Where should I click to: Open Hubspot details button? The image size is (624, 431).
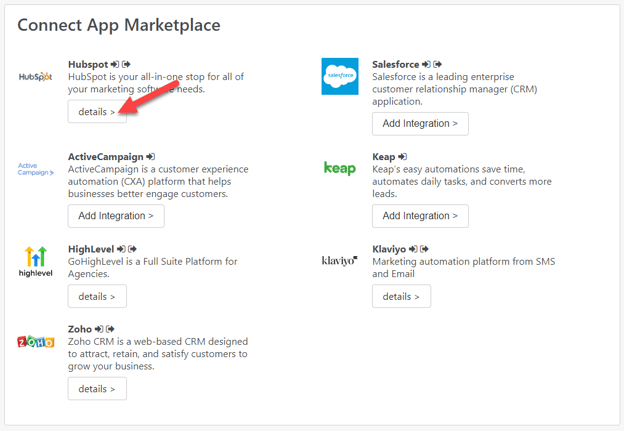click(97, 112)
